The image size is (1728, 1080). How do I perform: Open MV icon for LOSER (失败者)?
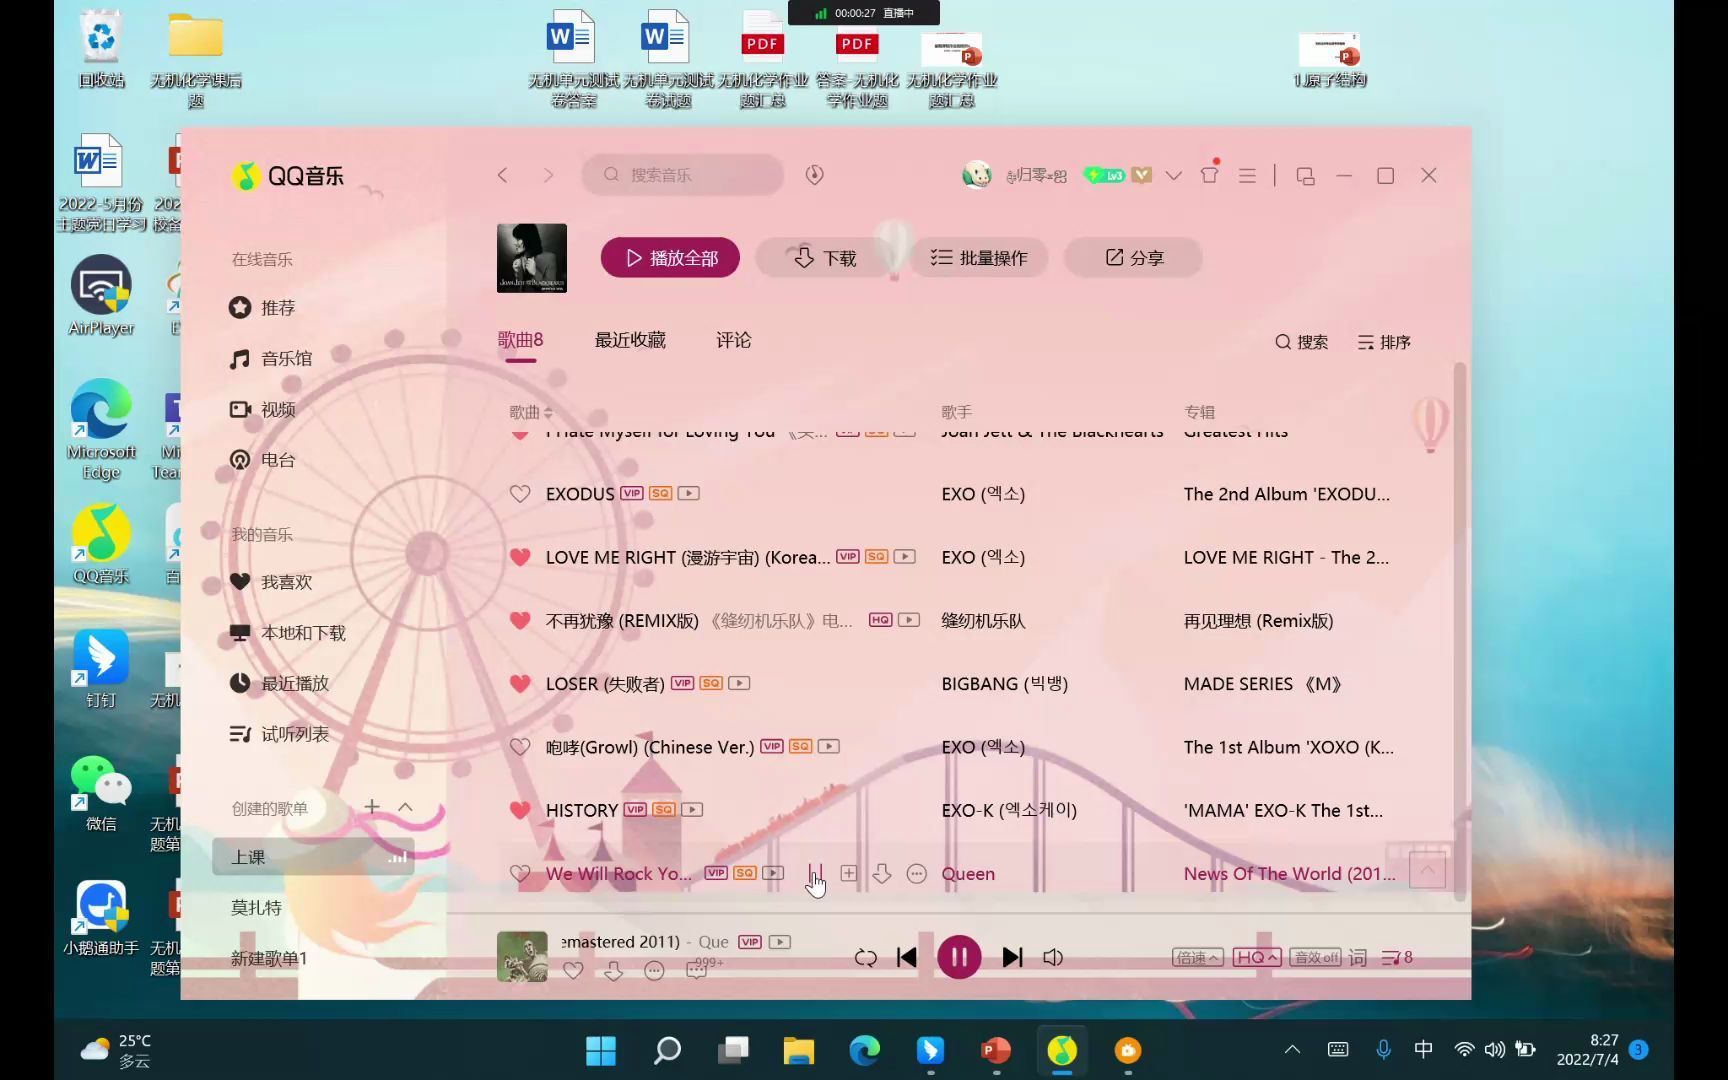[739, 683]
